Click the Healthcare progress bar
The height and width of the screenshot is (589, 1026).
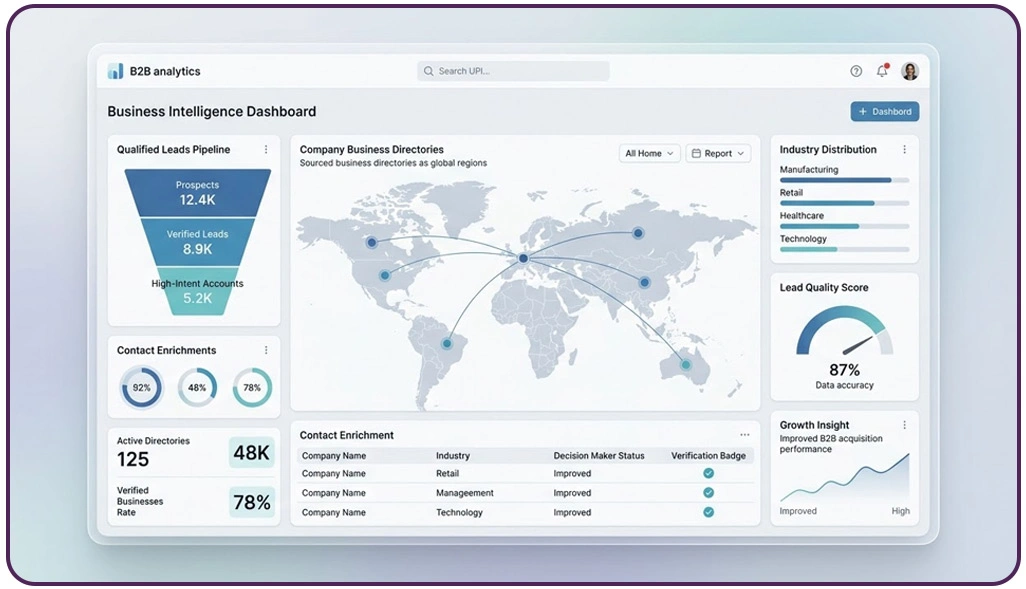point(844,226)
